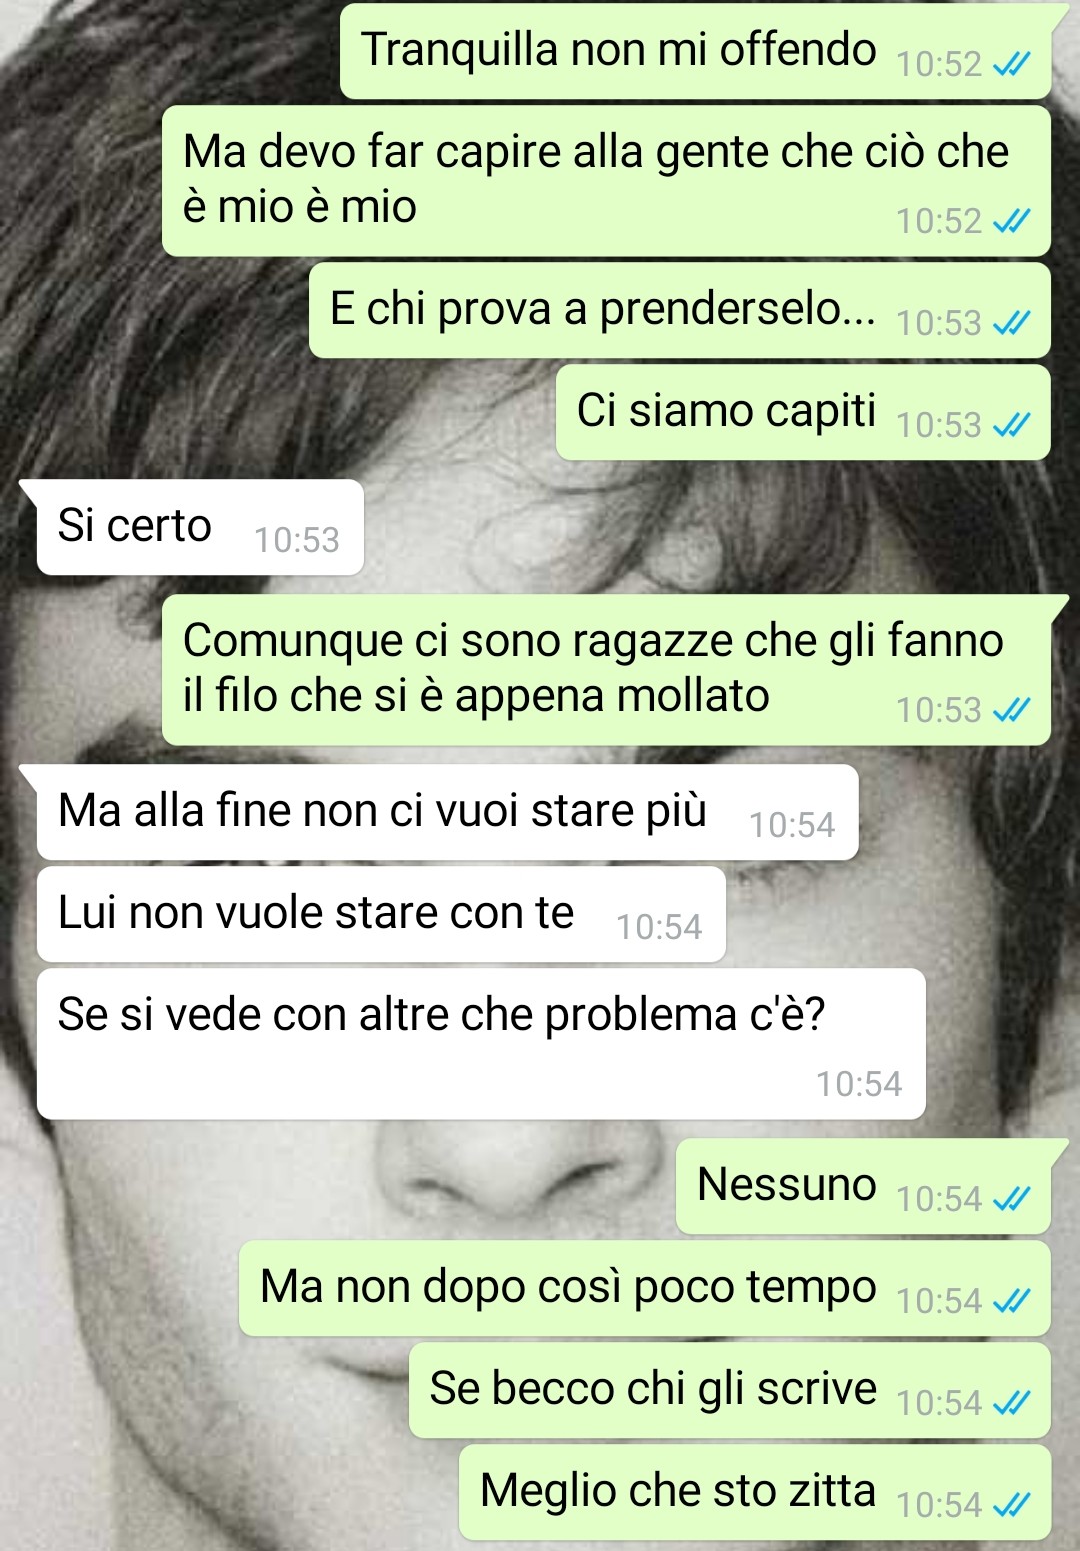This screenshot has width=1080, height=1551.
Task: Tap the 'Lui non vuole stare con te' message
Action: [381, 914]
